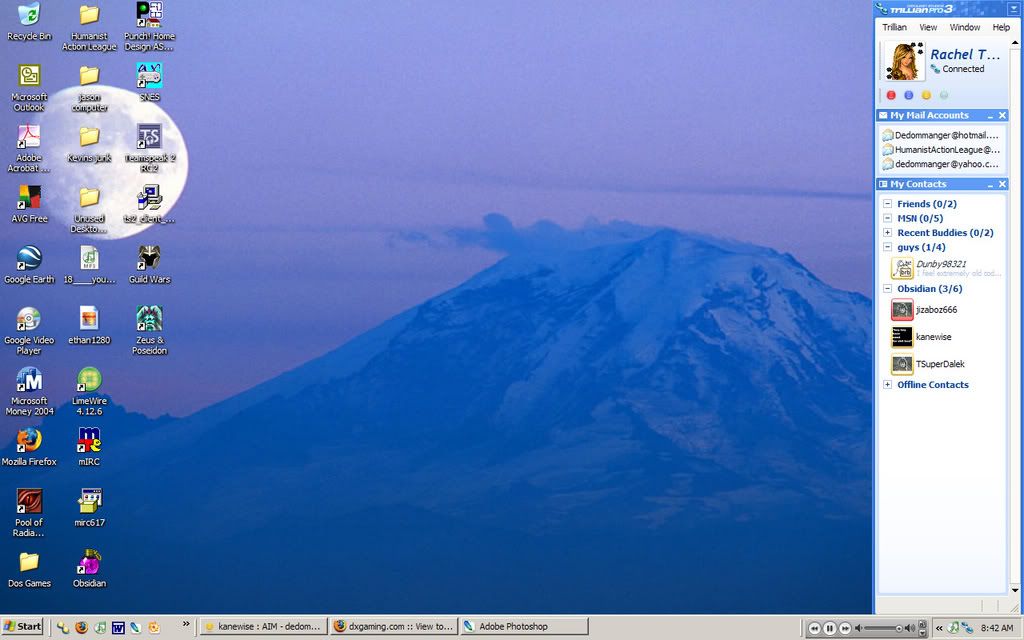1024x640 pixels.
Task: Click the Start button
Action: (x=20, y=626)
